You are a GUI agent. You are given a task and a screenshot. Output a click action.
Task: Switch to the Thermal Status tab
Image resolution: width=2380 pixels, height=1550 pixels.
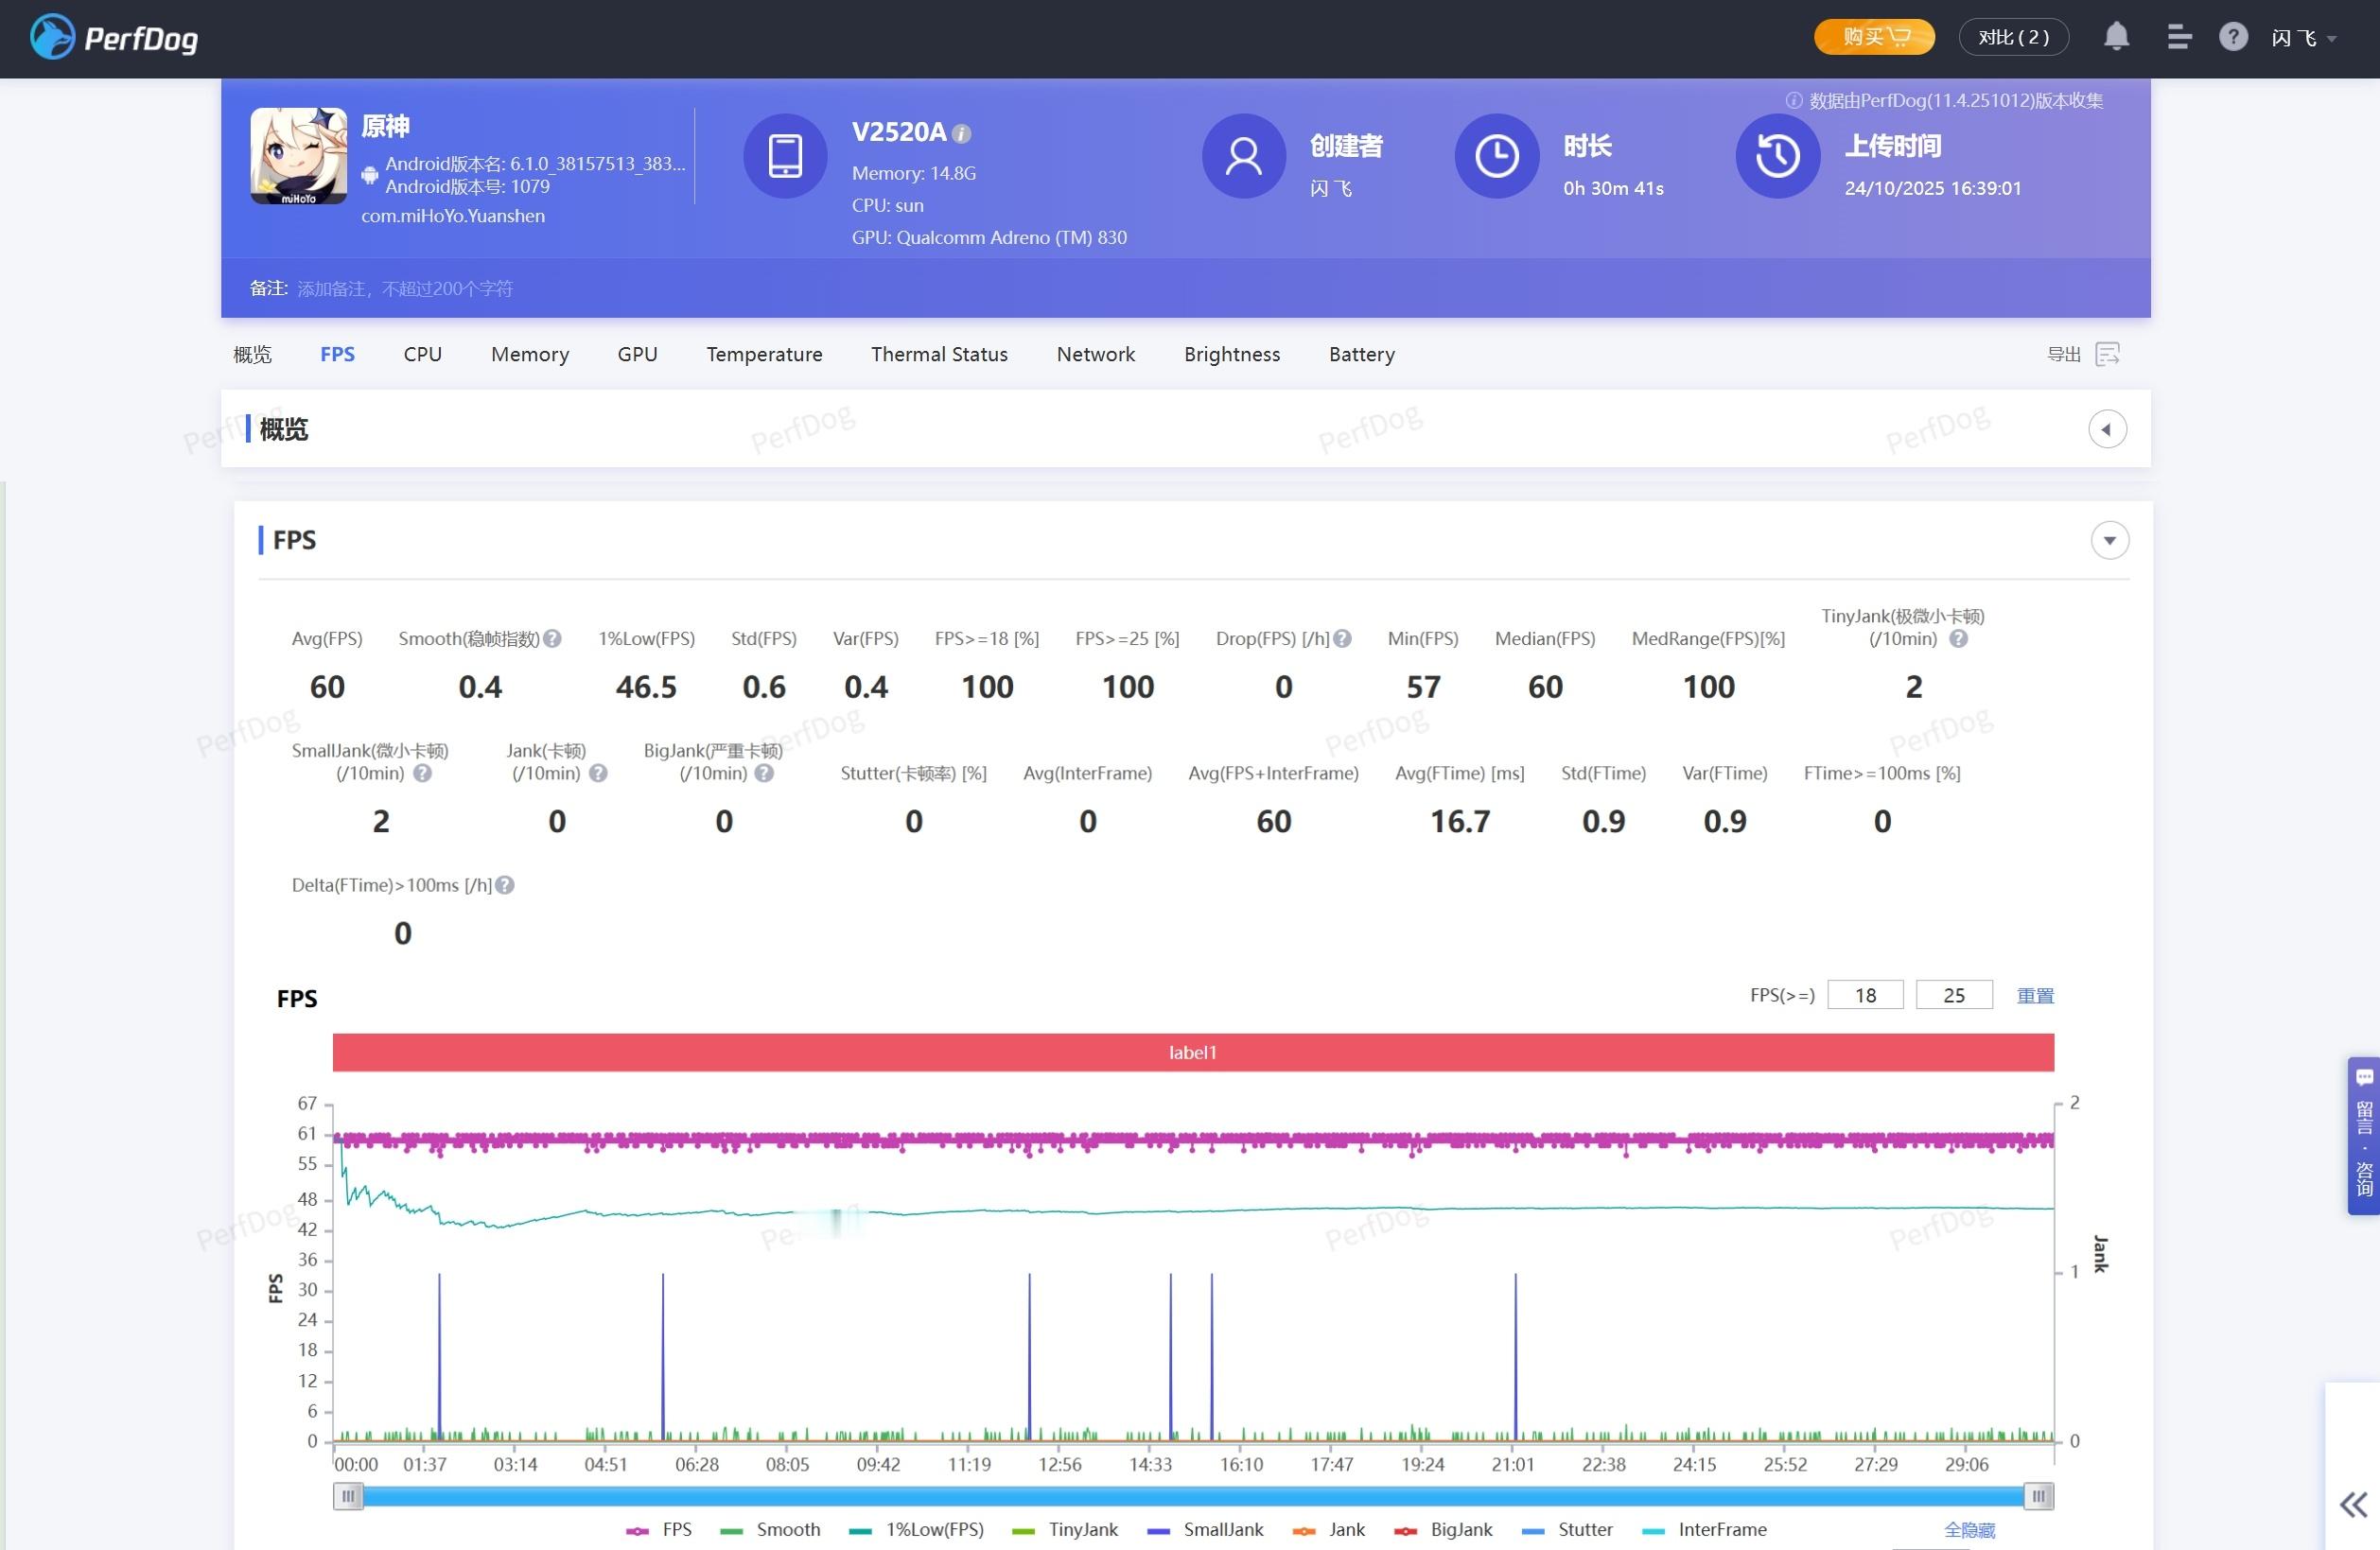(x=939, y=354)
